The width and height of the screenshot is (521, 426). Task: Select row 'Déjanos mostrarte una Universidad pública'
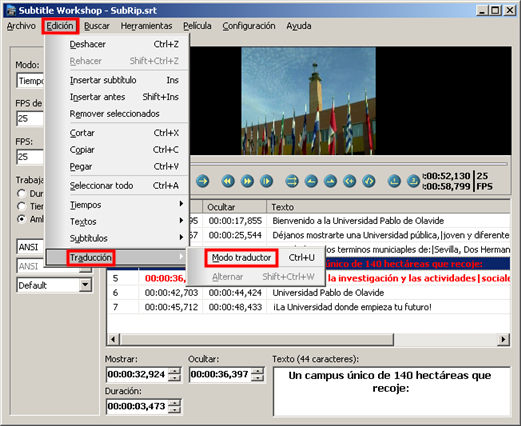tap(350, 235)
